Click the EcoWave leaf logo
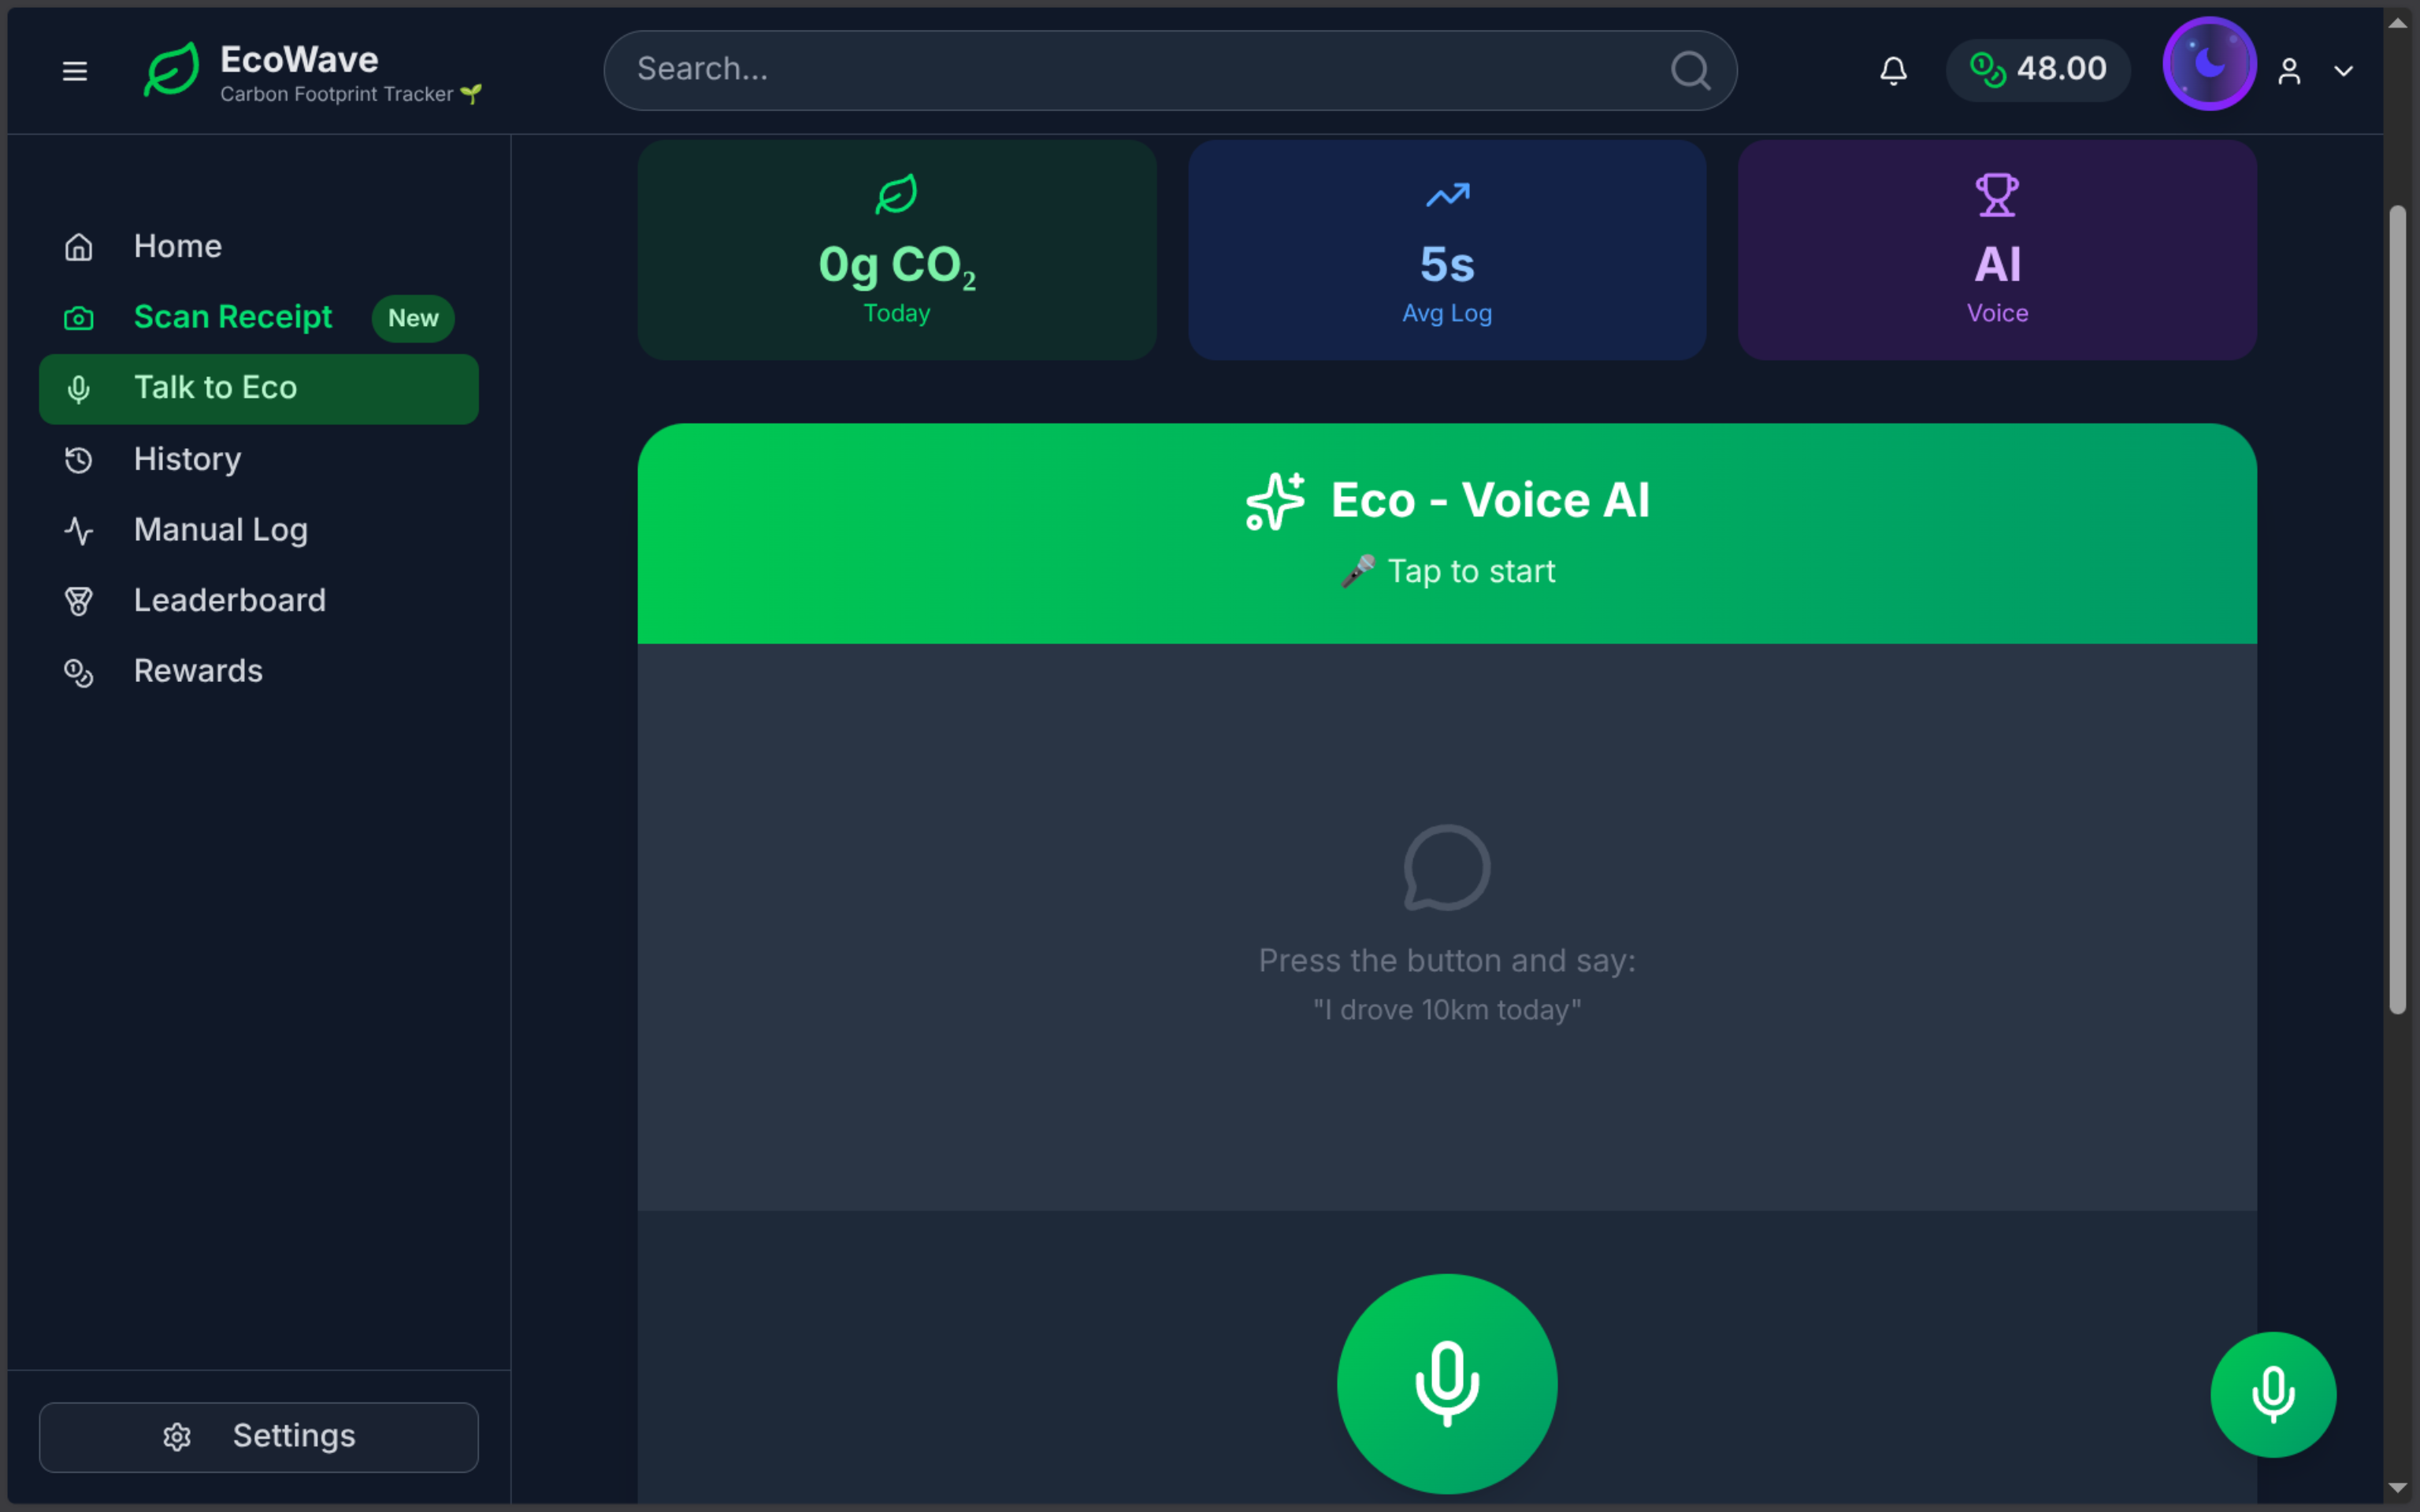This screenshot has width=2420, height=1512. (x=171, y=70)
